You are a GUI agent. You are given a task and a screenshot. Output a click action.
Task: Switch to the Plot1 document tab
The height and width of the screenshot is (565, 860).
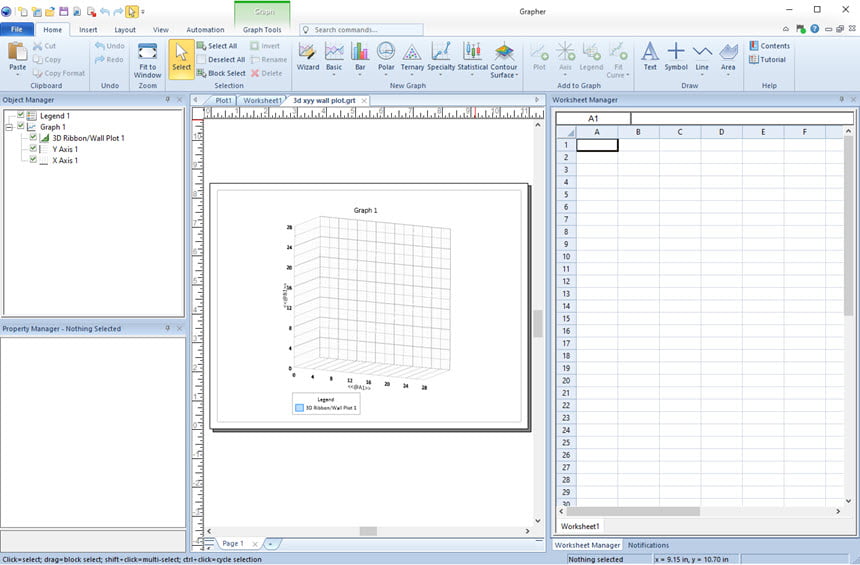(223, 100)
